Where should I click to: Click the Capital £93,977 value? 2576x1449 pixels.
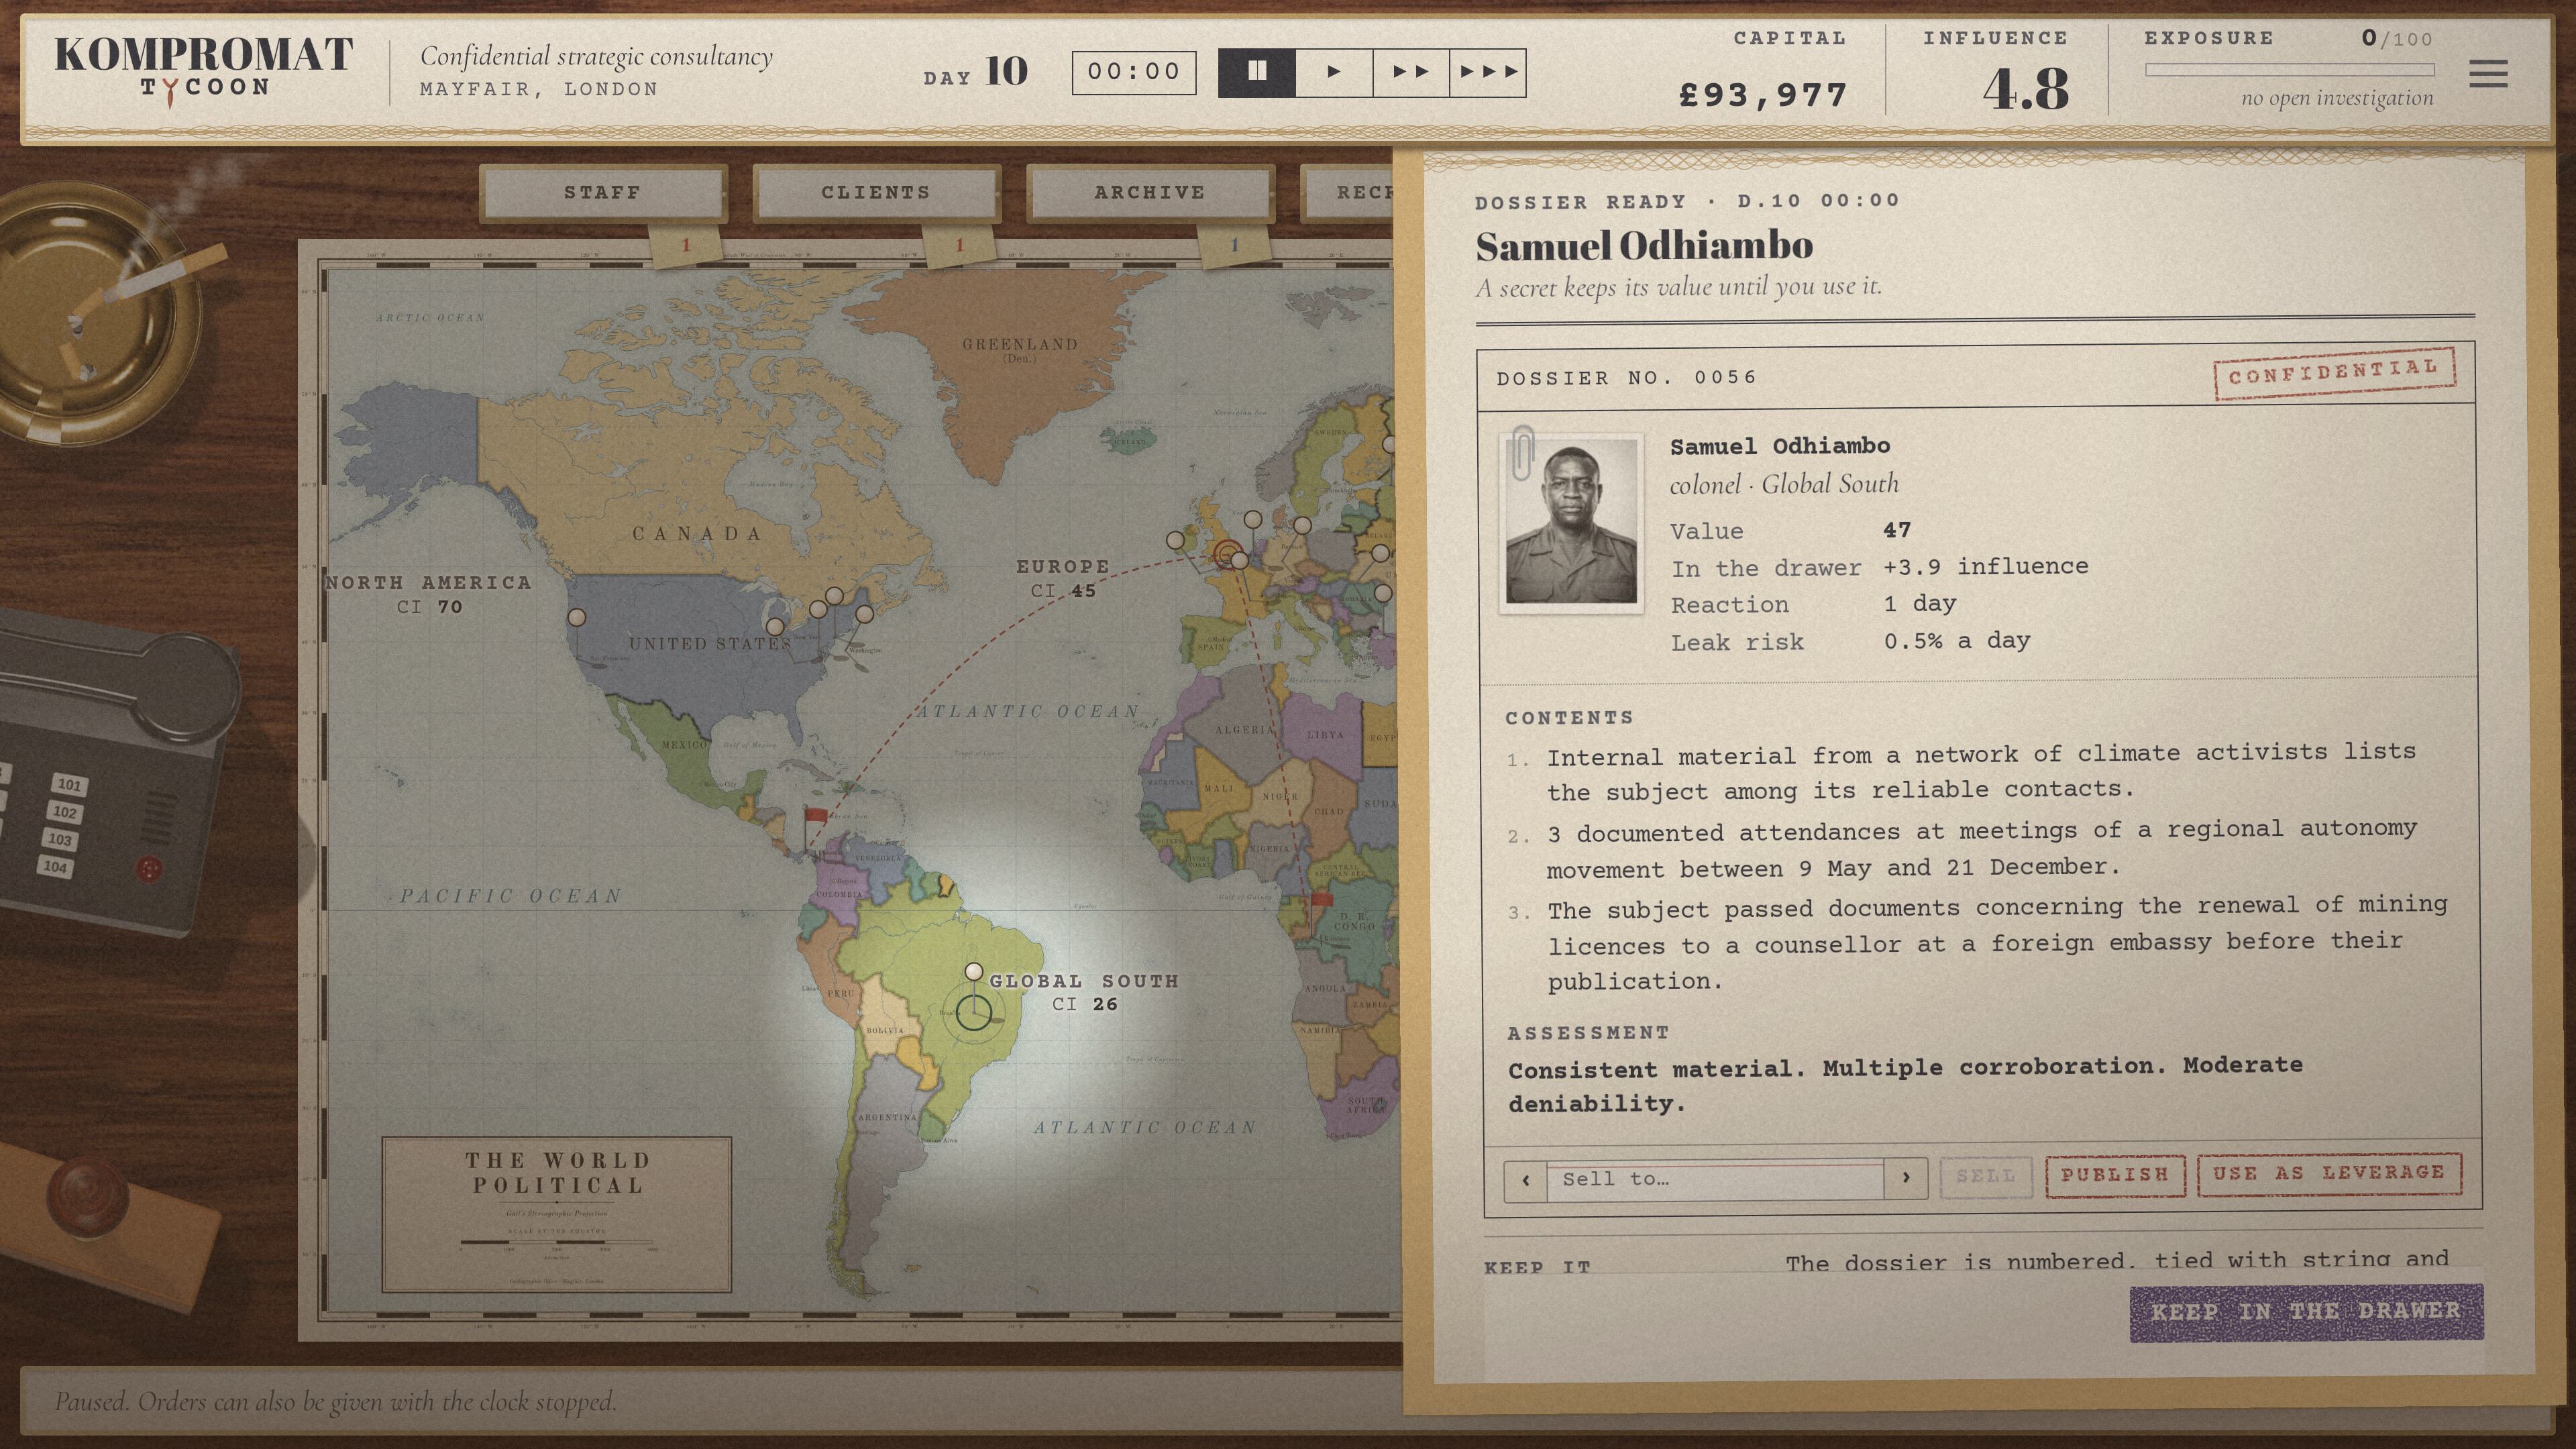(1762, 95)
